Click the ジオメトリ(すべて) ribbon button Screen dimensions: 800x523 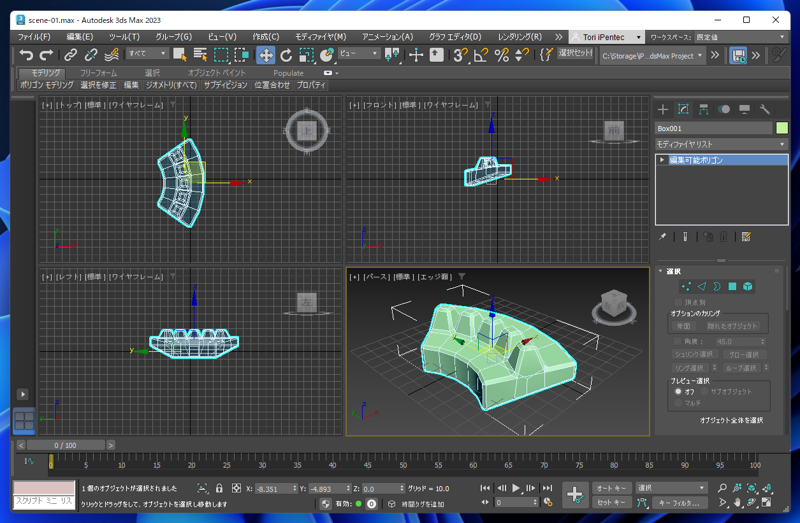click(x=171, y=85)
